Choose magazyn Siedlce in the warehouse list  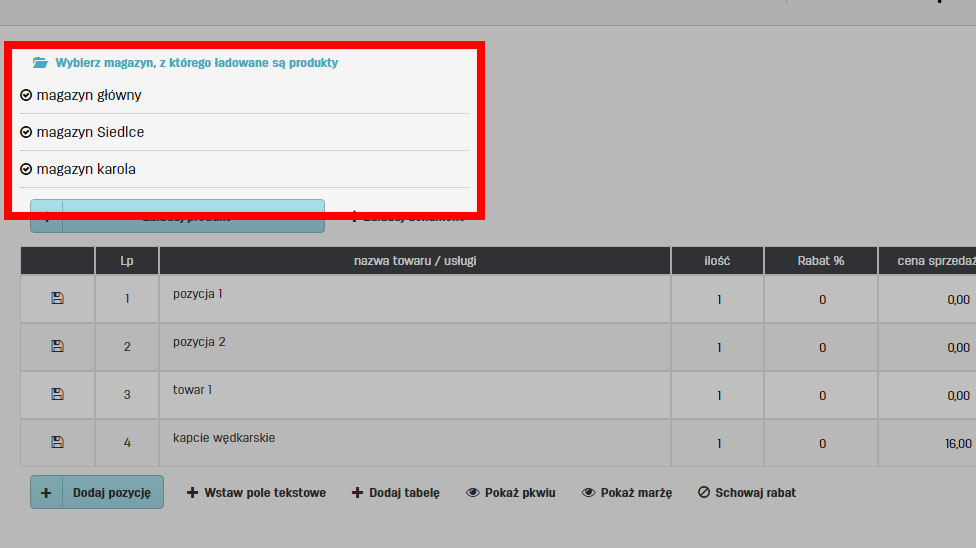pos(90,132)
